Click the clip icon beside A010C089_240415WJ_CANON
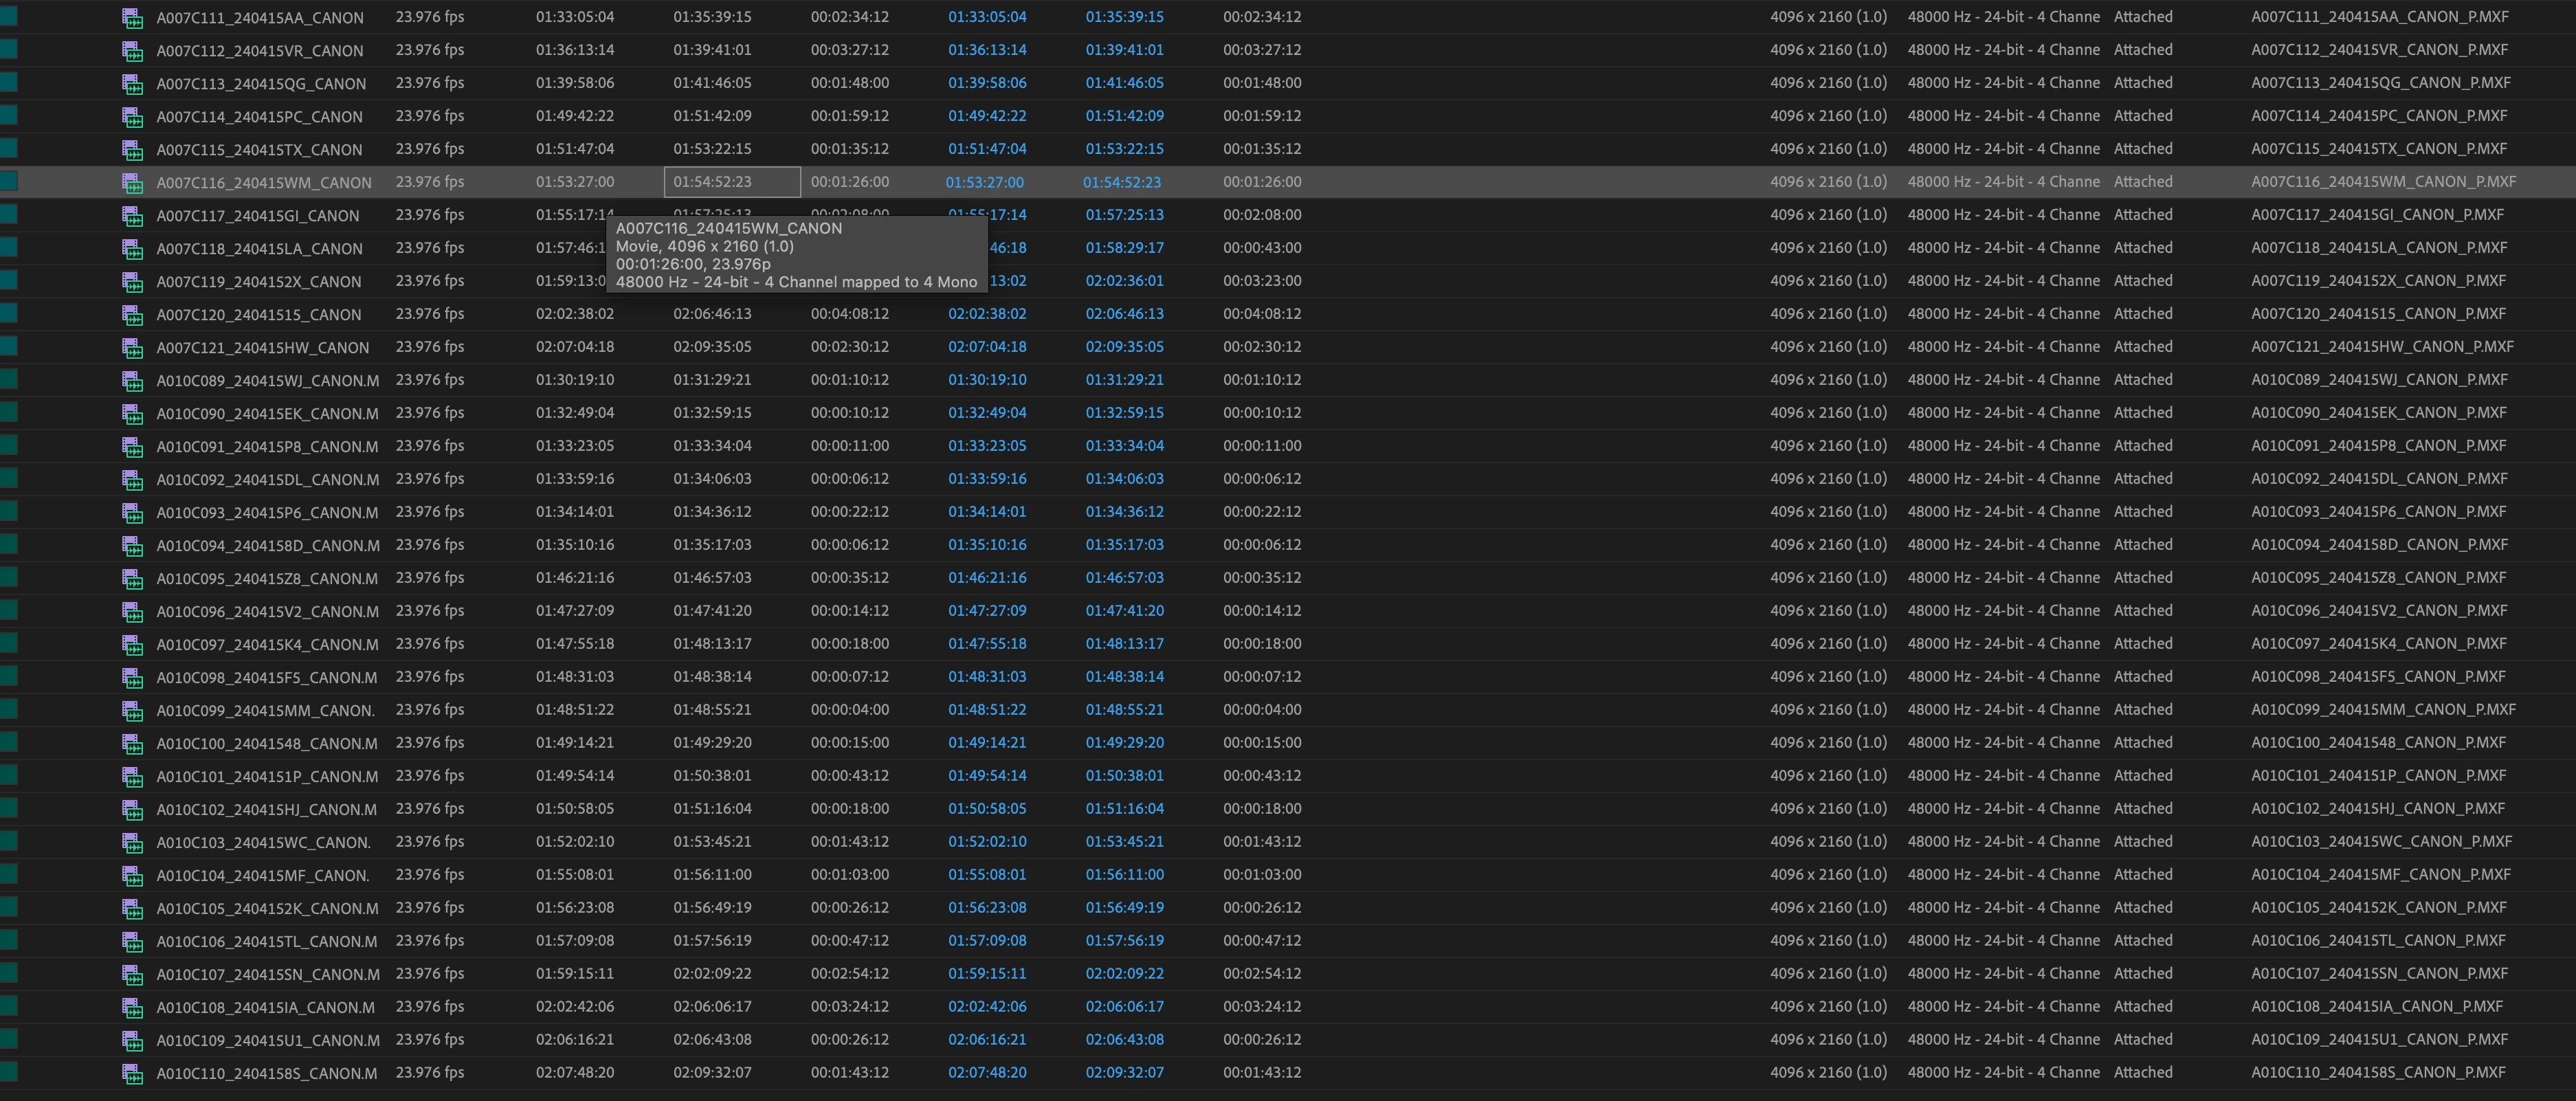Viewport: 2576px width, 1101px height. click(132, 381)
